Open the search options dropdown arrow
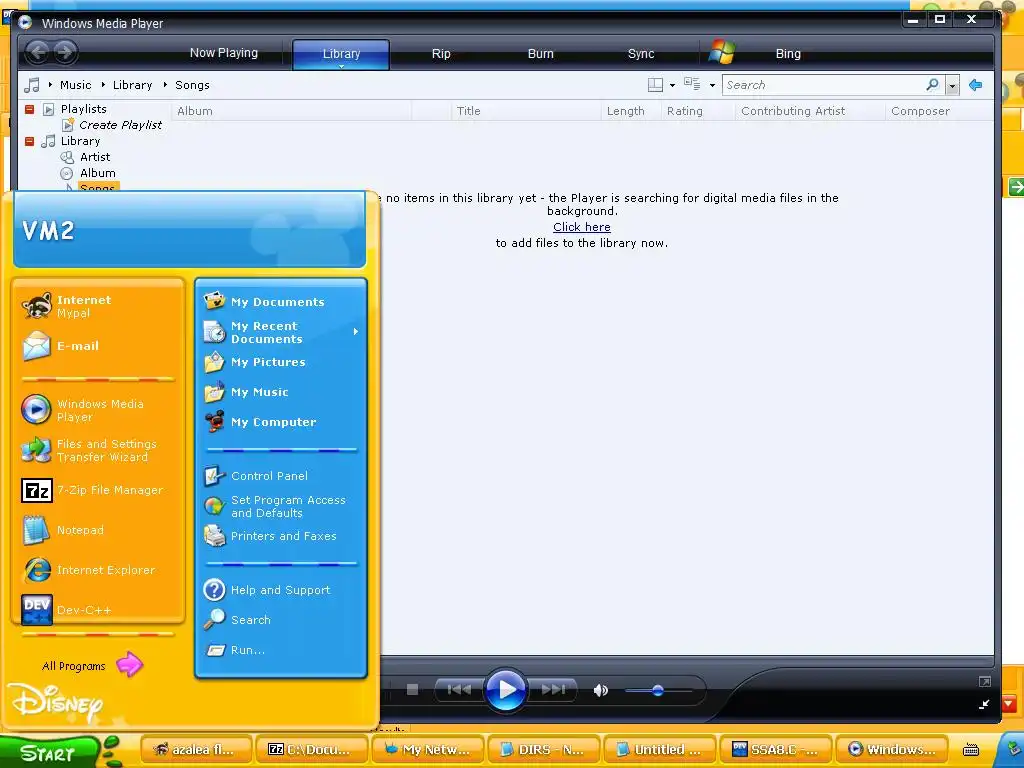 coord(952,86)
